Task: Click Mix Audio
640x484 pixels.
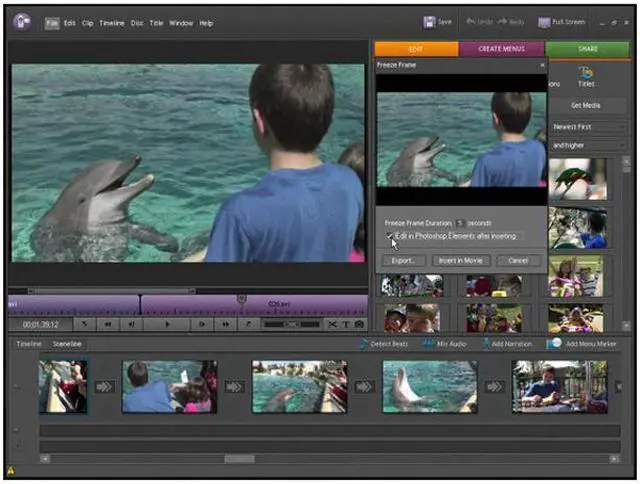Action: click(x=444, y=344)
